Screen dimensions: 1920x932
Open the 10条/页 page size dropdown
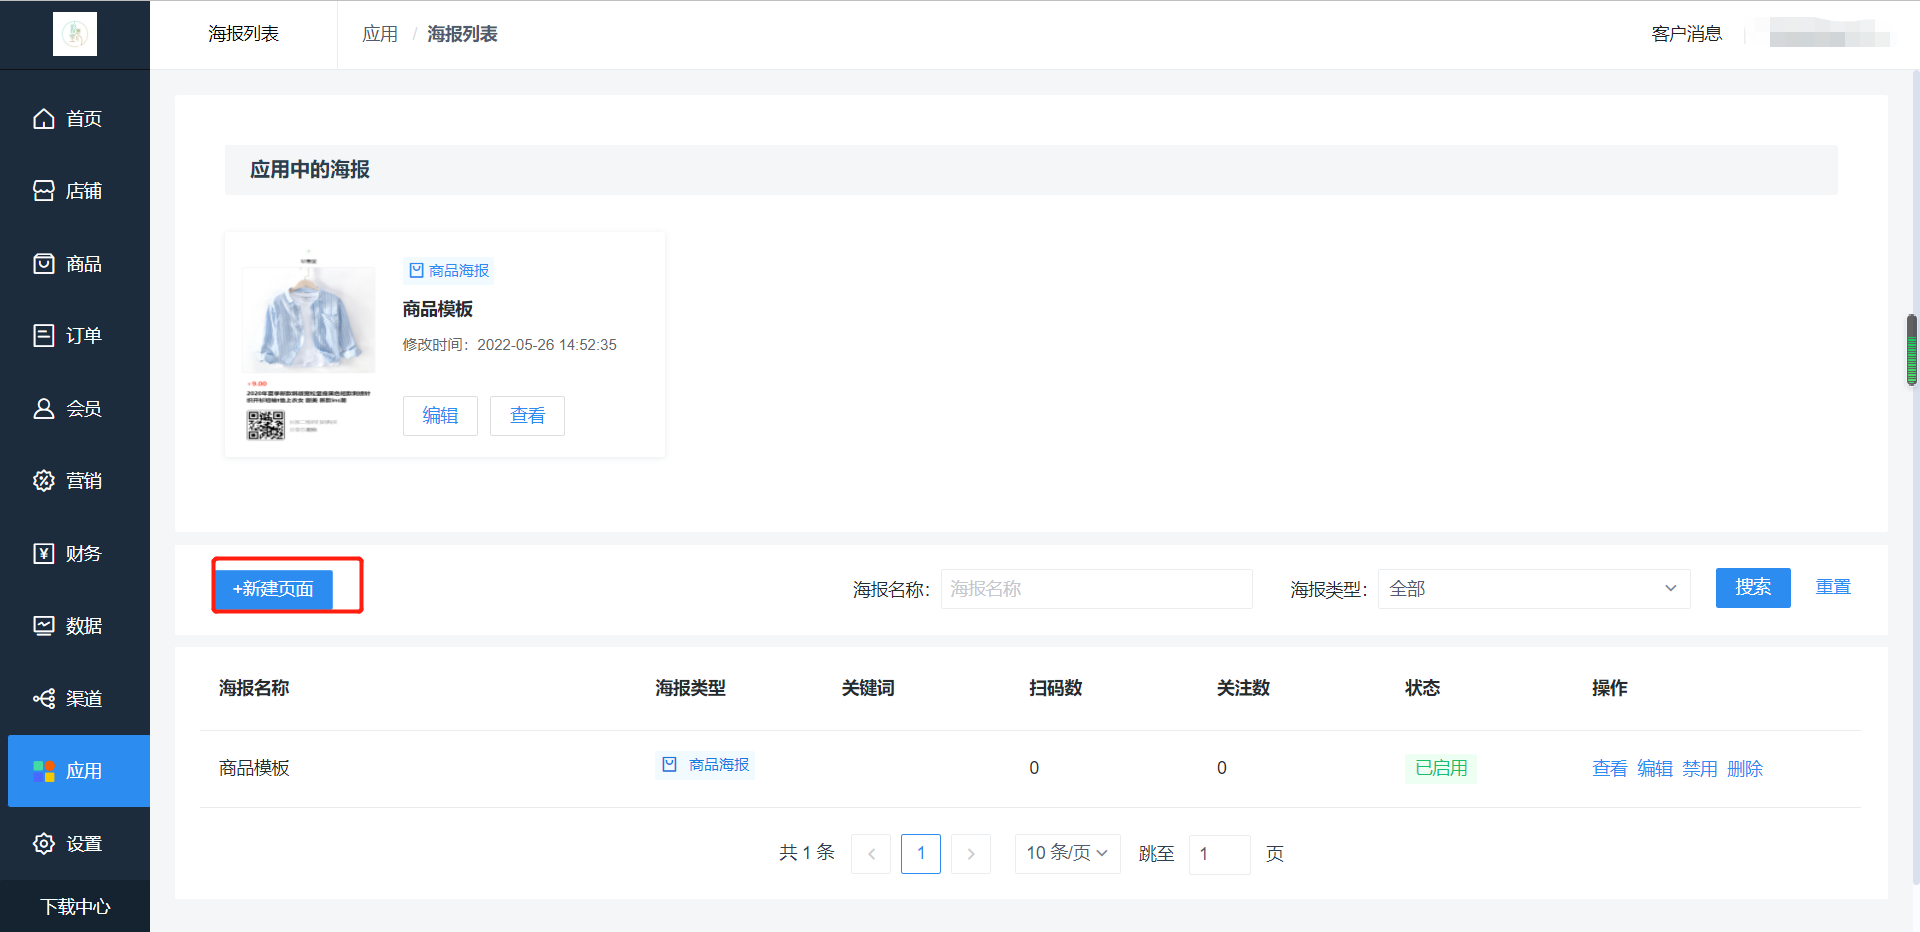coord(1066,854)
